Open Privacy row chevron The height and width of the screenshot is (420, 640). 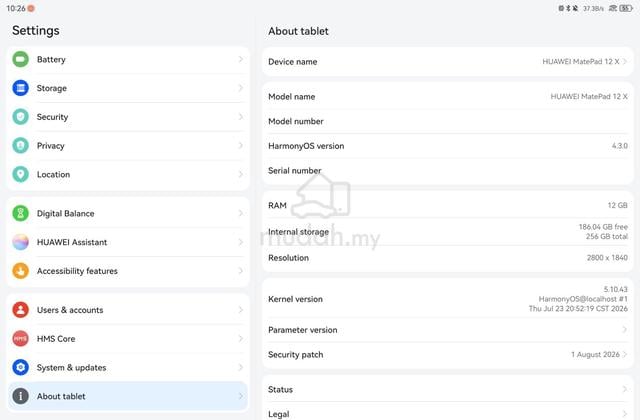coord(241,145)
